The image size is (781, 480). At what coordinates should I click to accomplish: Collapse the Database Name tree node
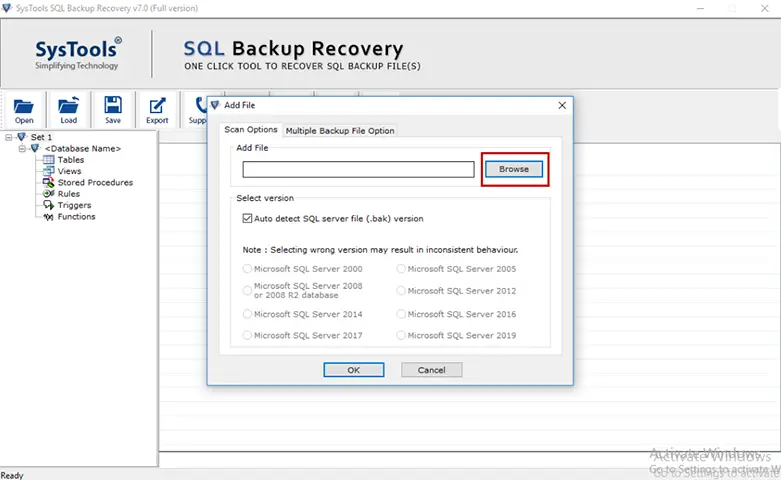click(22, 148)
